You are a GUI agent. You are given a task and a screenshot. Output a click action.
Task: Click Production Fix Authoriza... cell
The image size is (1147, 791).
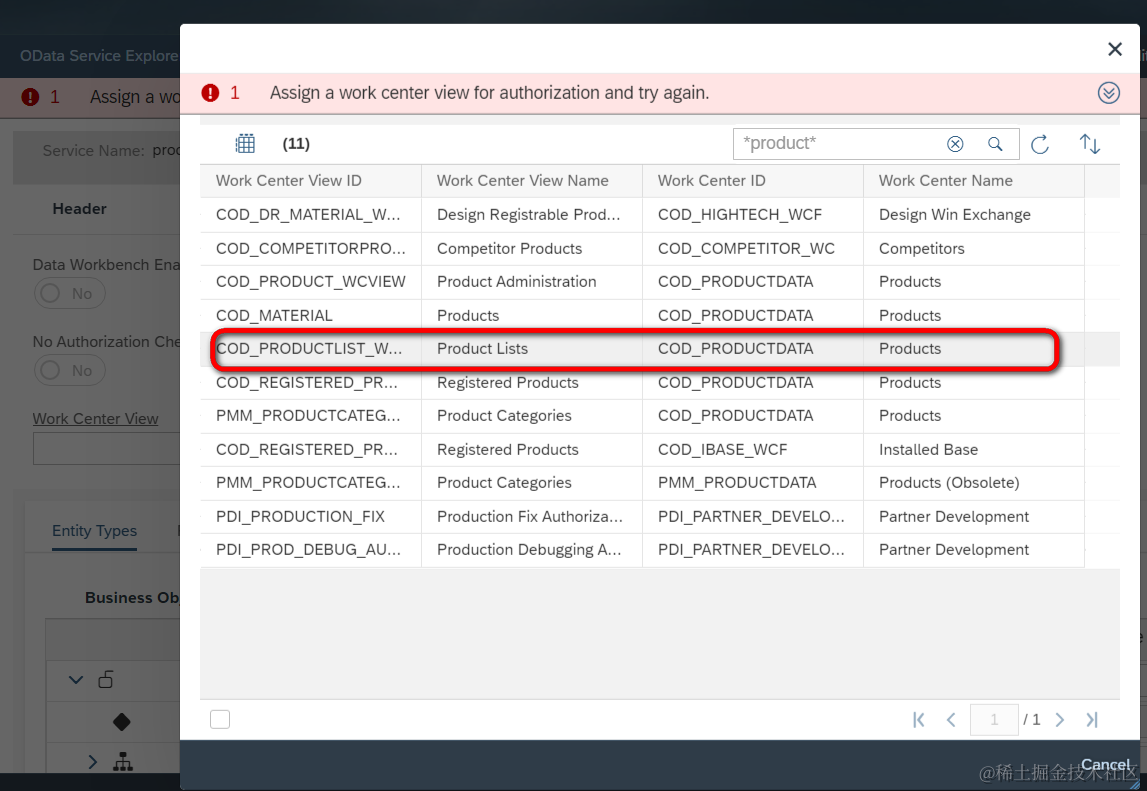point(530,517)
